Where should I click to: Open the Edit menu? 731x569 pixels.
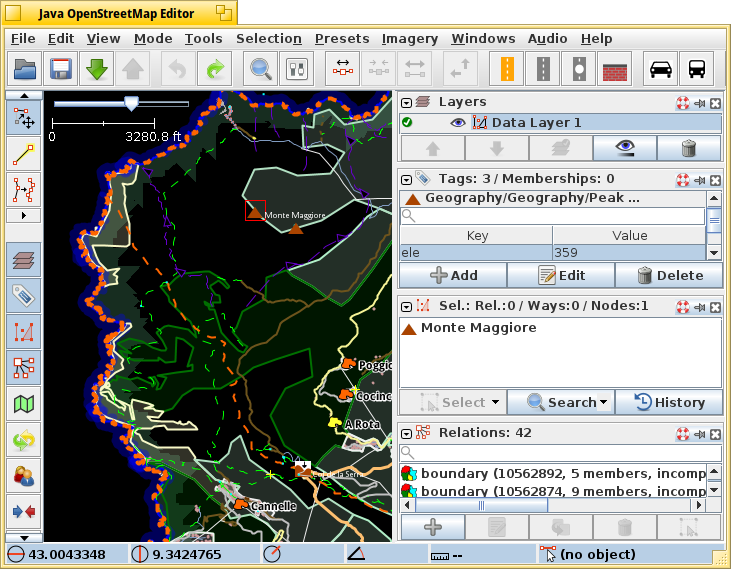click(61, 39)
